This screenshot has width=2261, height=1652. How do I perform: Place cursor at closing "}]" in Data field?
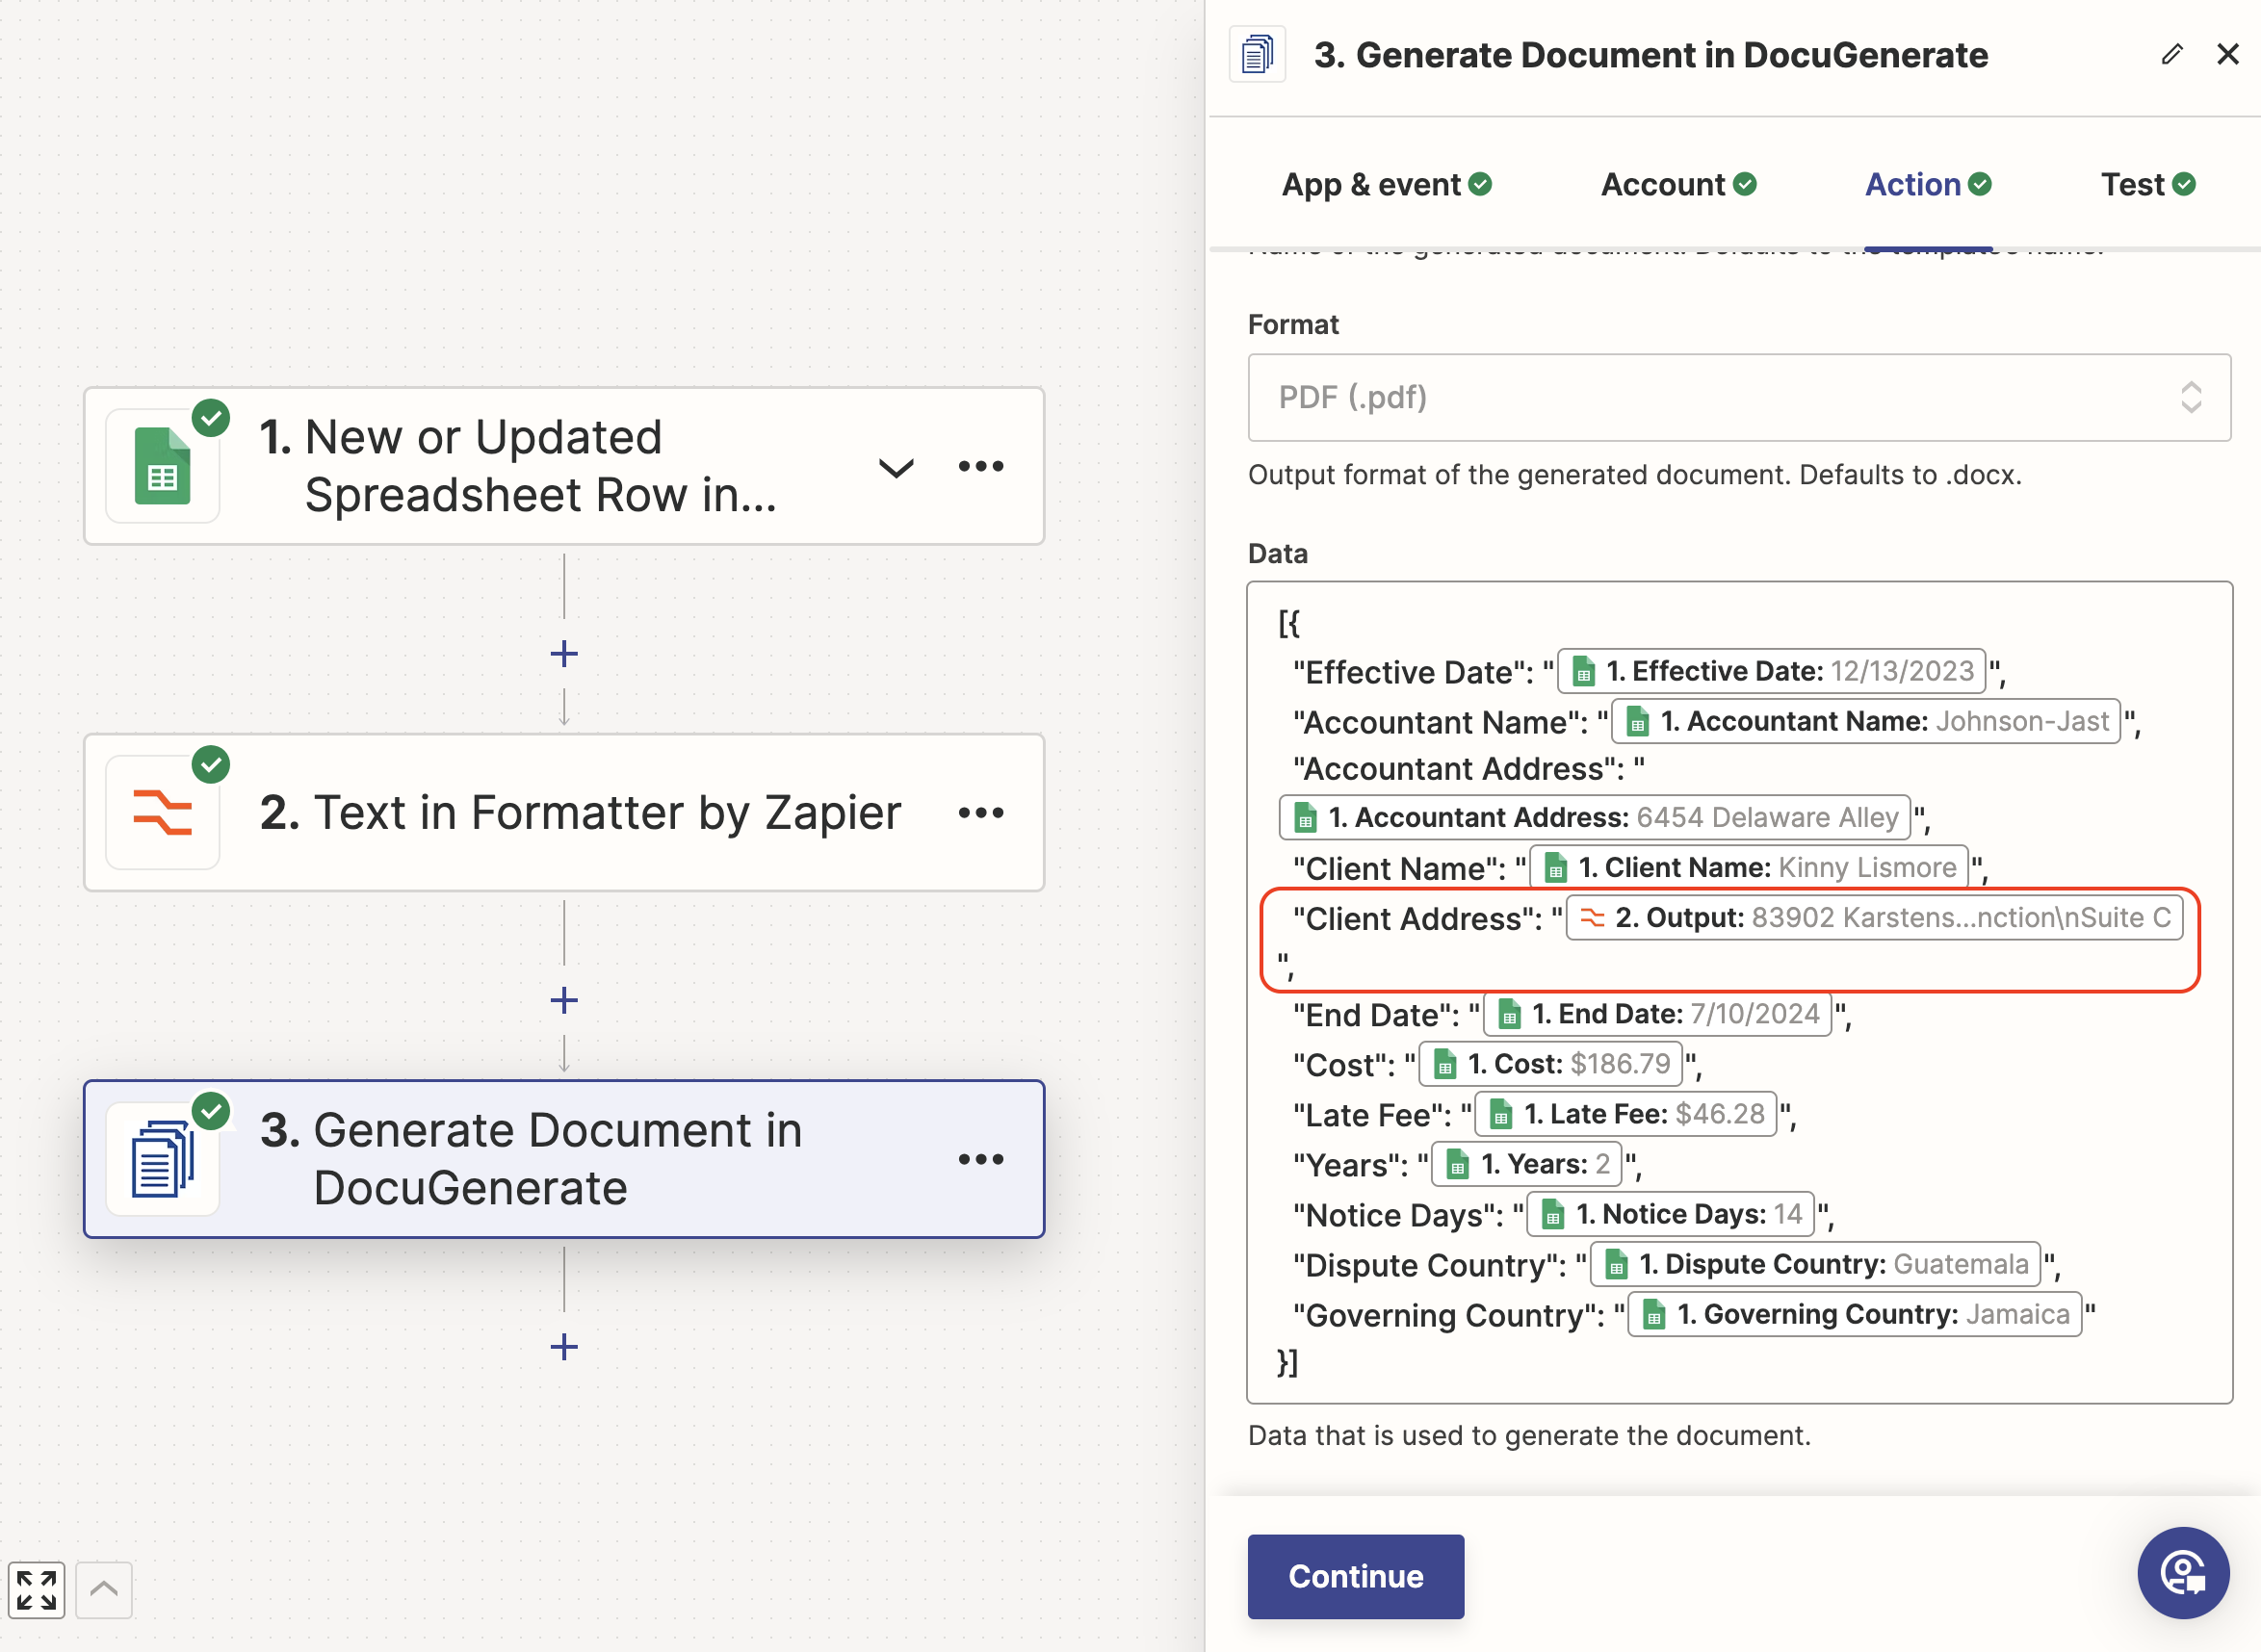coord(1288,1362)
